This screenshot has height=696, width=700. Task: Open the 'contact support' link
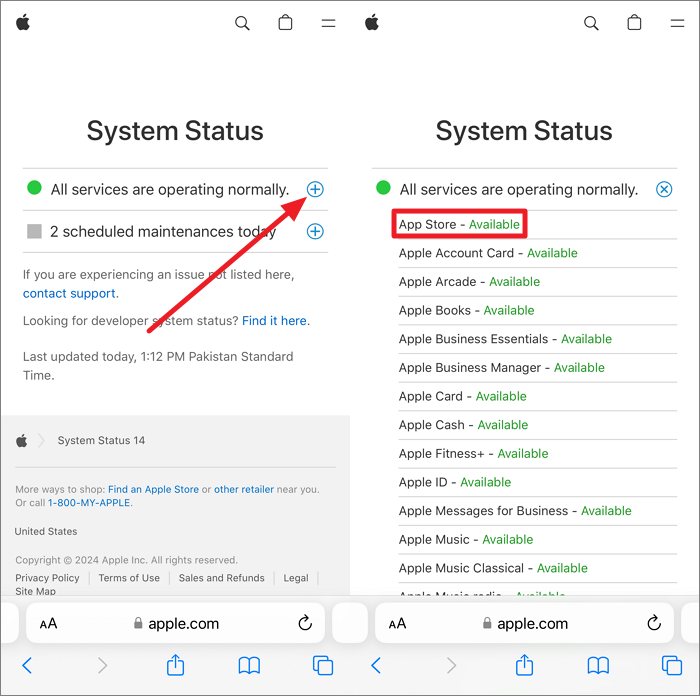click(x=69, y=293)
